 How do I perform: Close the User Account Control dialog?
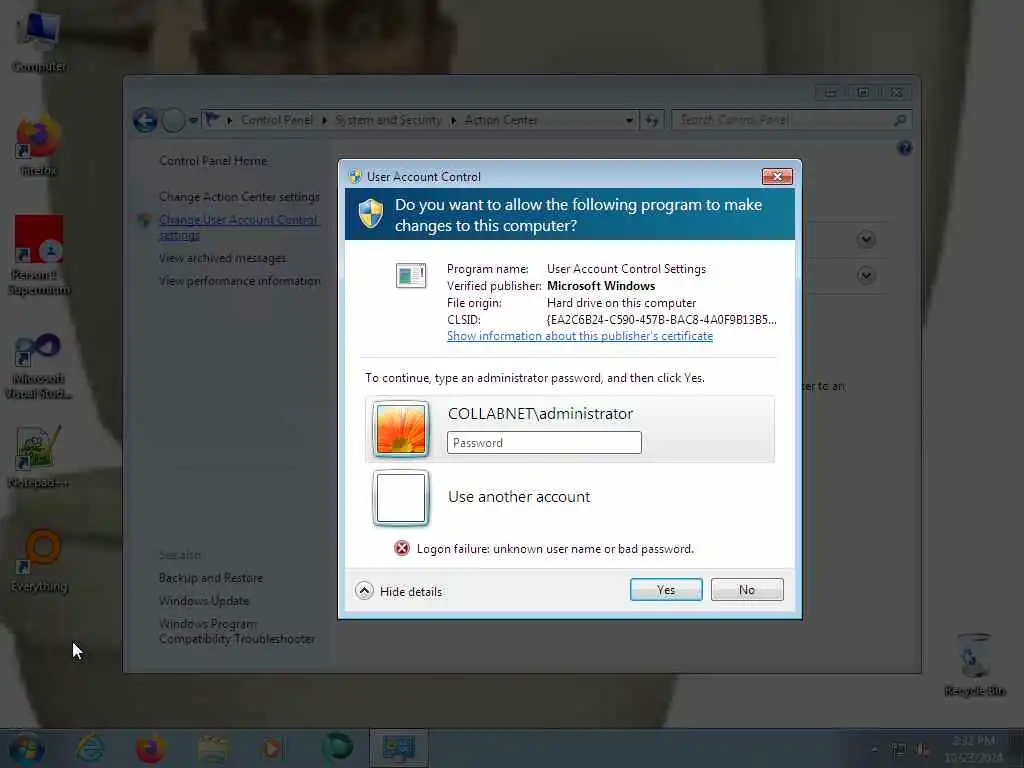click(x=776, y=176)
